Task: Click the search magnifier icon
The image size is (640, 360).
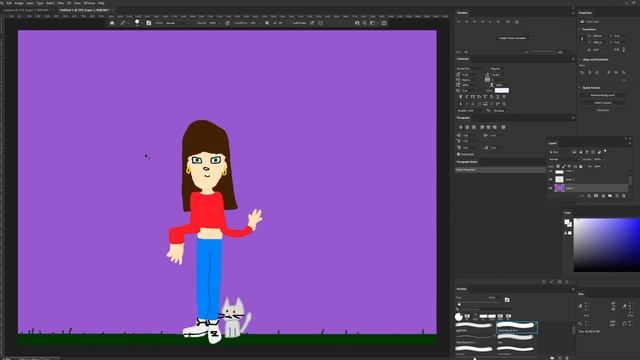Action: [364, 23]
